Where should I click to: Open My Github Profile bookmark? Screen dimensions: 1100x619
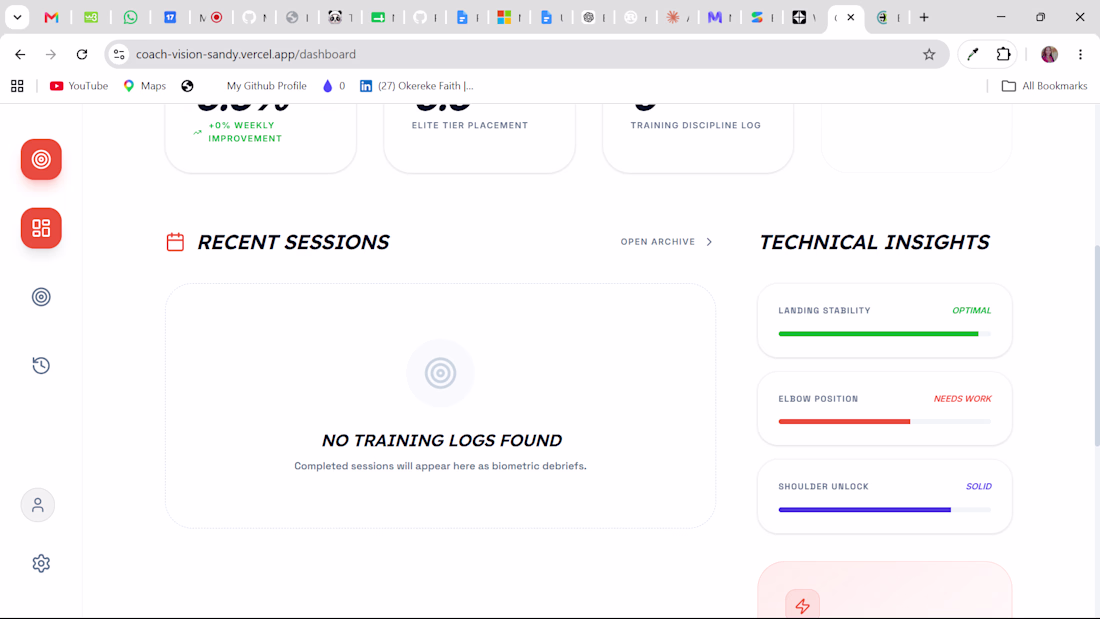267,86
